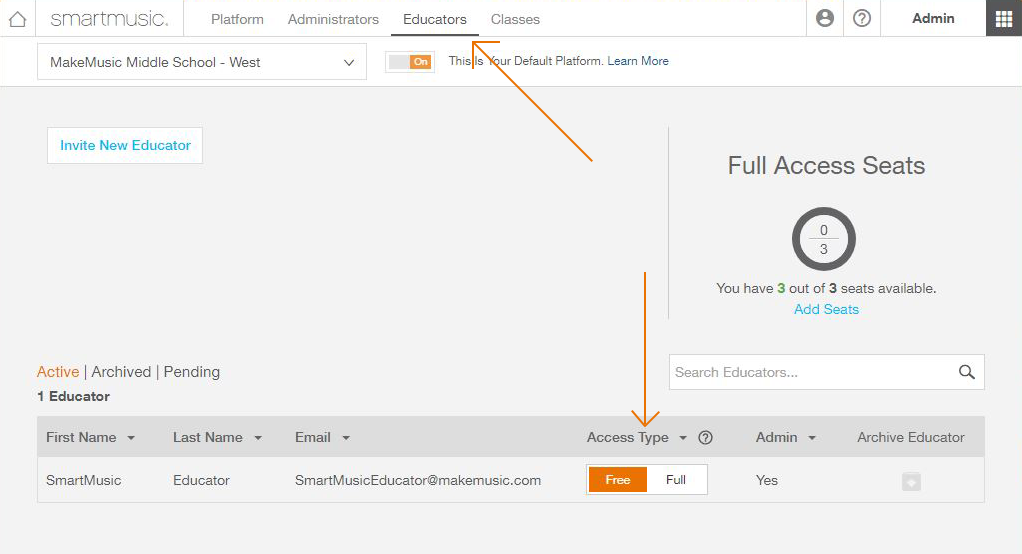Show Archived educators list
Image resolution: width=1022 pixels, height=554 pixels.
tap(121, 372)
